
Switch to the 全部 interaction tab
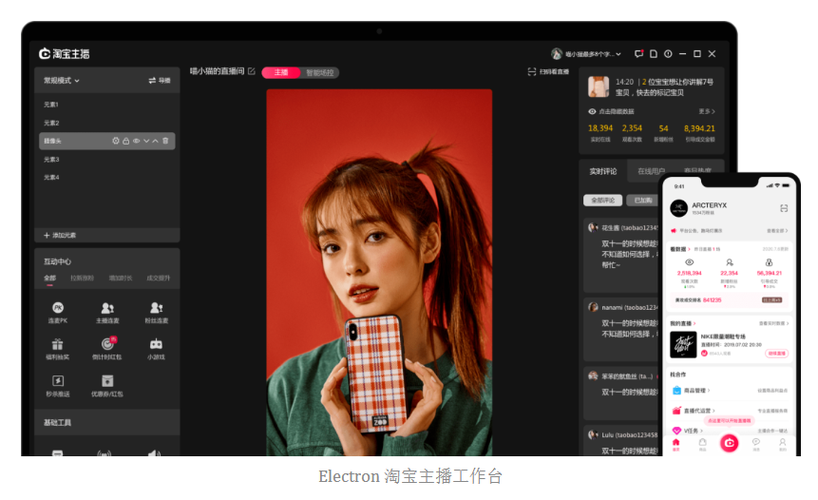[50, 278]
